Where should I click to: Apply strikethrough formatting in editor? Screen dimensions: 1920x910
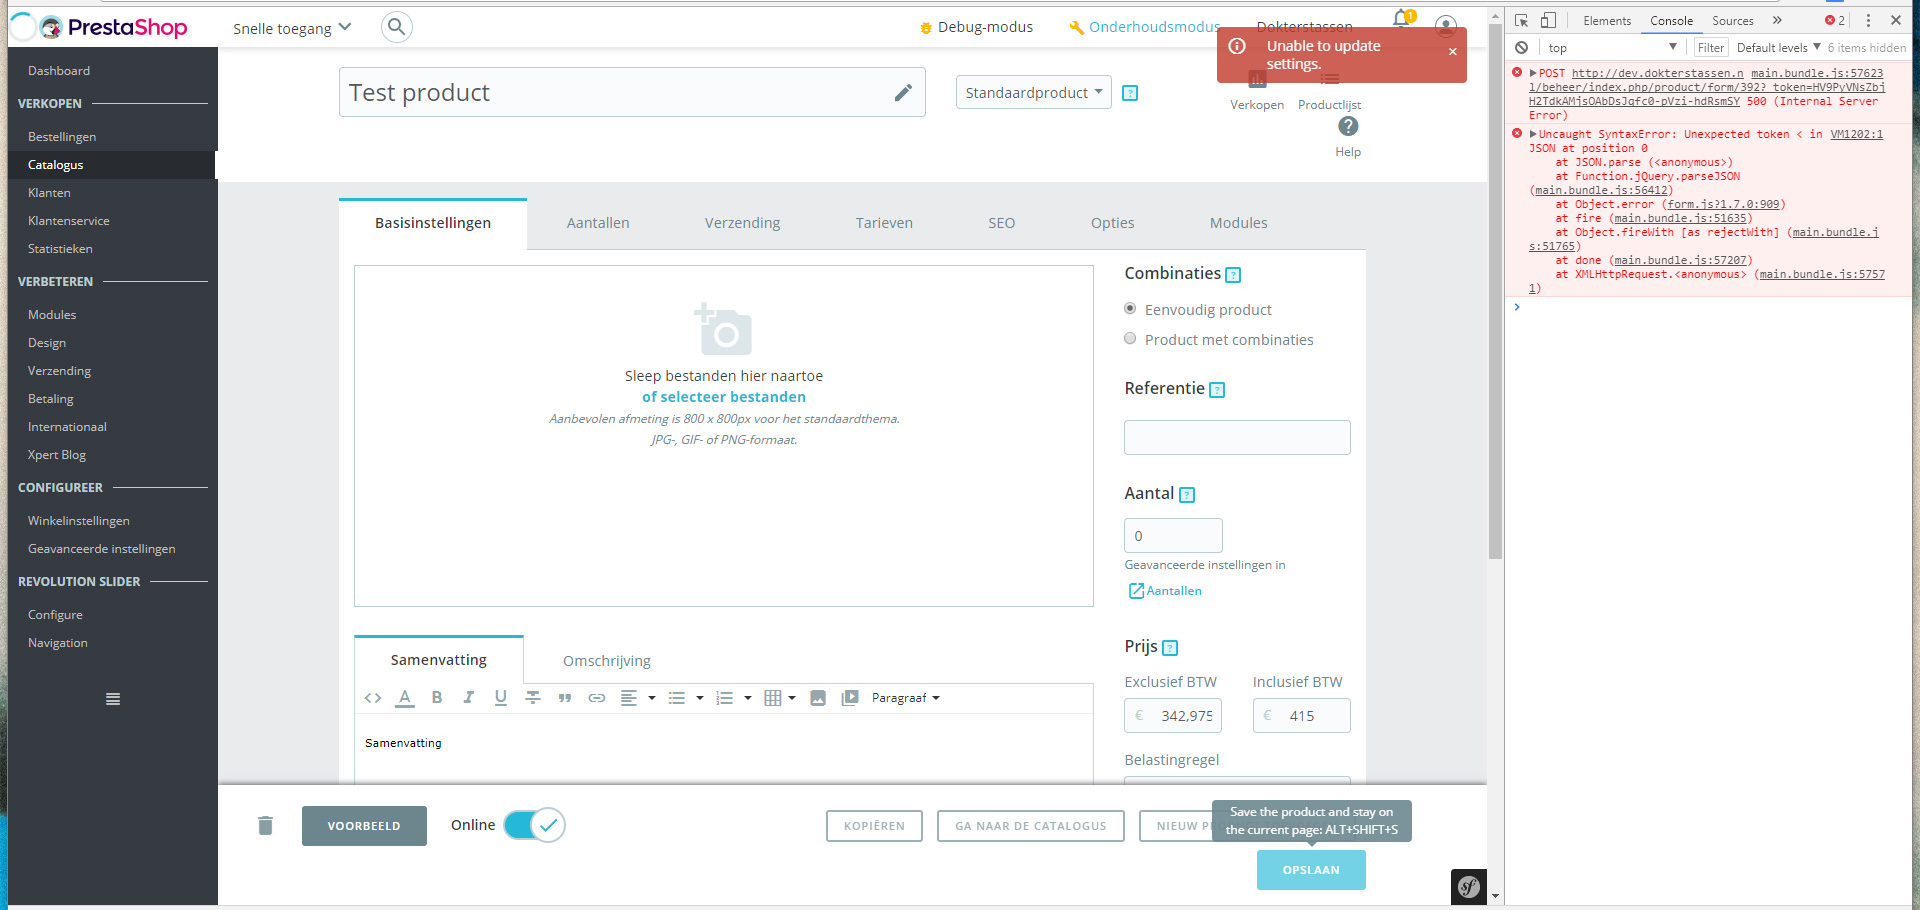(533, 698)
